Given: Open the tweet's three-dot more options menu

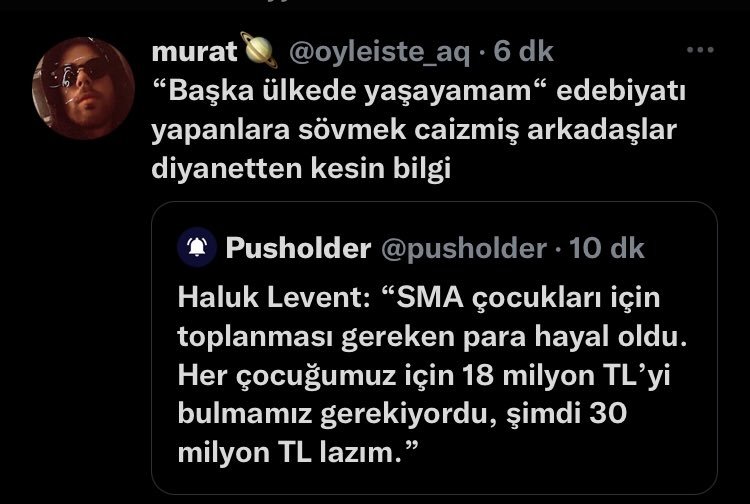Looking at the screenshot, I should tap(701, 50).
